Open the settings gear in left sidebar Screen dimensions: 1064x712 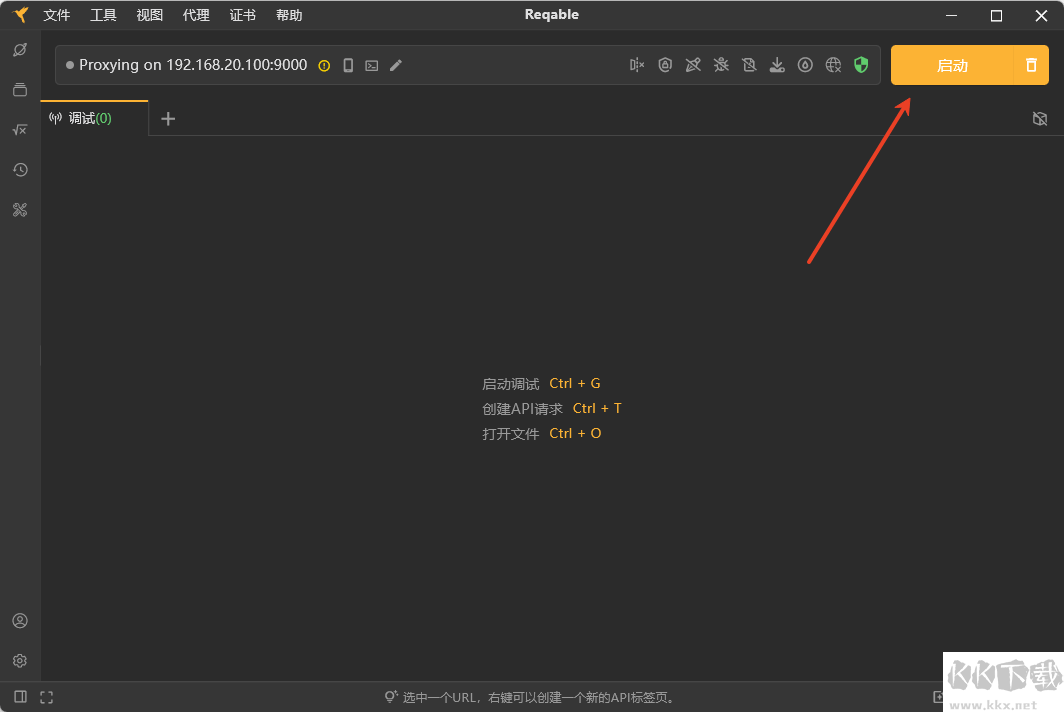pyautogui.click(x=20, y=661)
